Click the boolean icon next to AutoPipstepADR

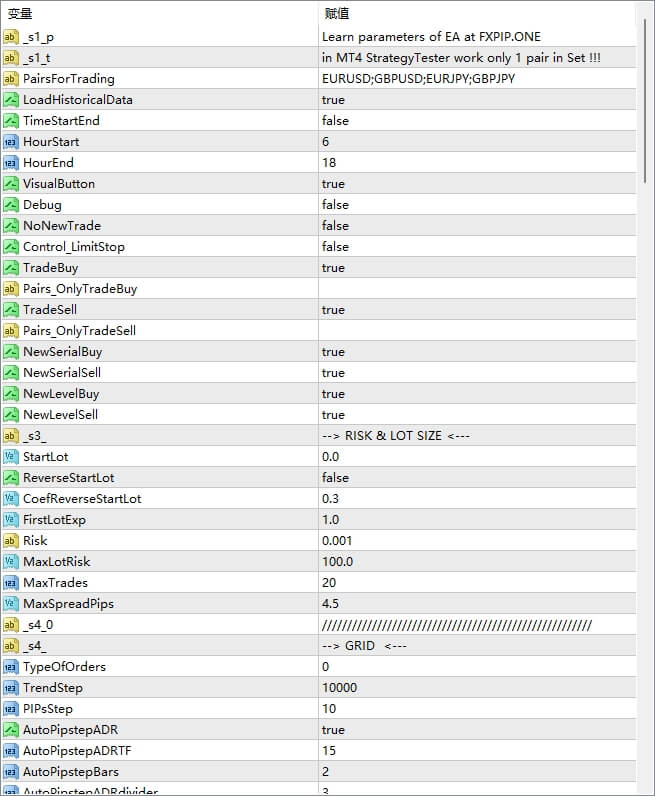click(11, 729)
